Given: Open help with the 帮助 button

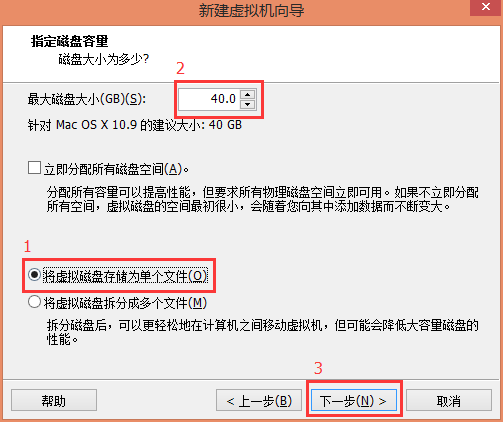Looking at the screenshot, I should (x=54, y=400).
